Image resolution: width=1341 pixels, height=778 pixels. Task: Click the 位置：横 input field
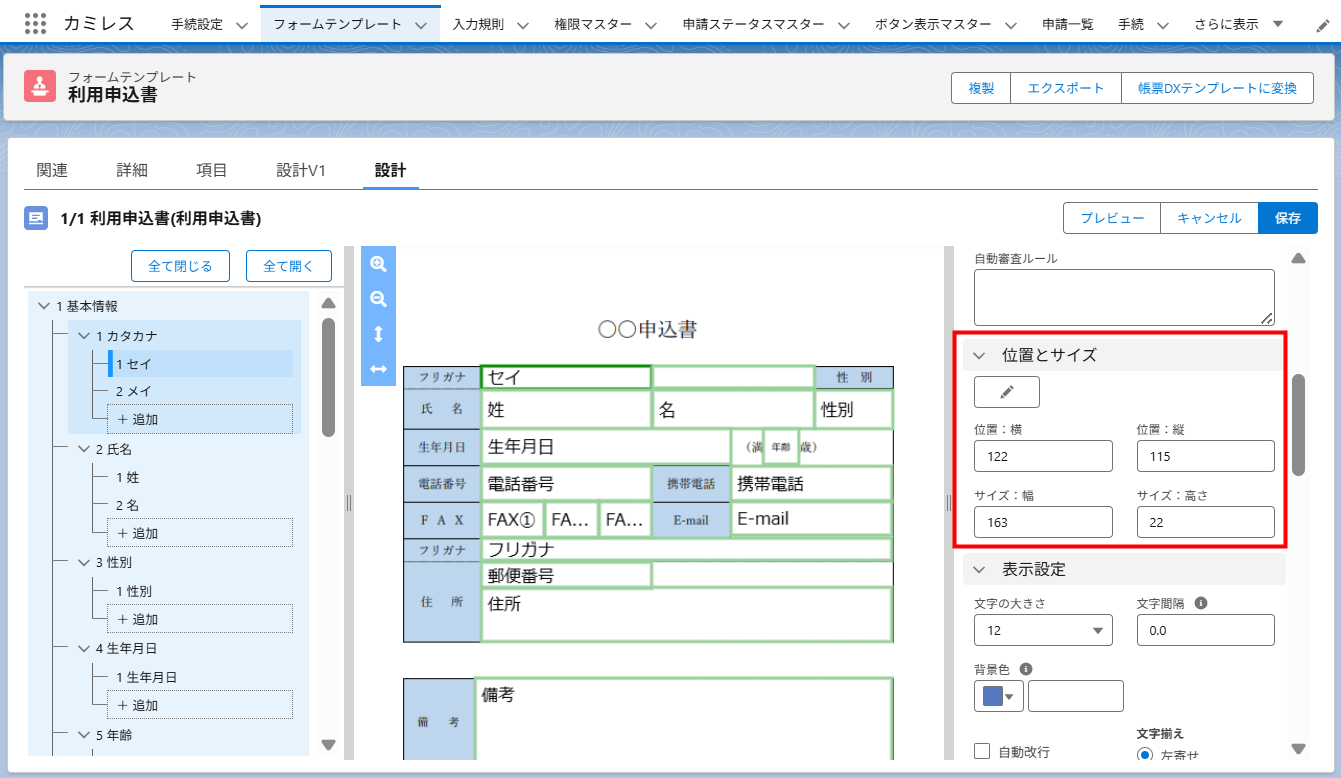pos(1043,456)
